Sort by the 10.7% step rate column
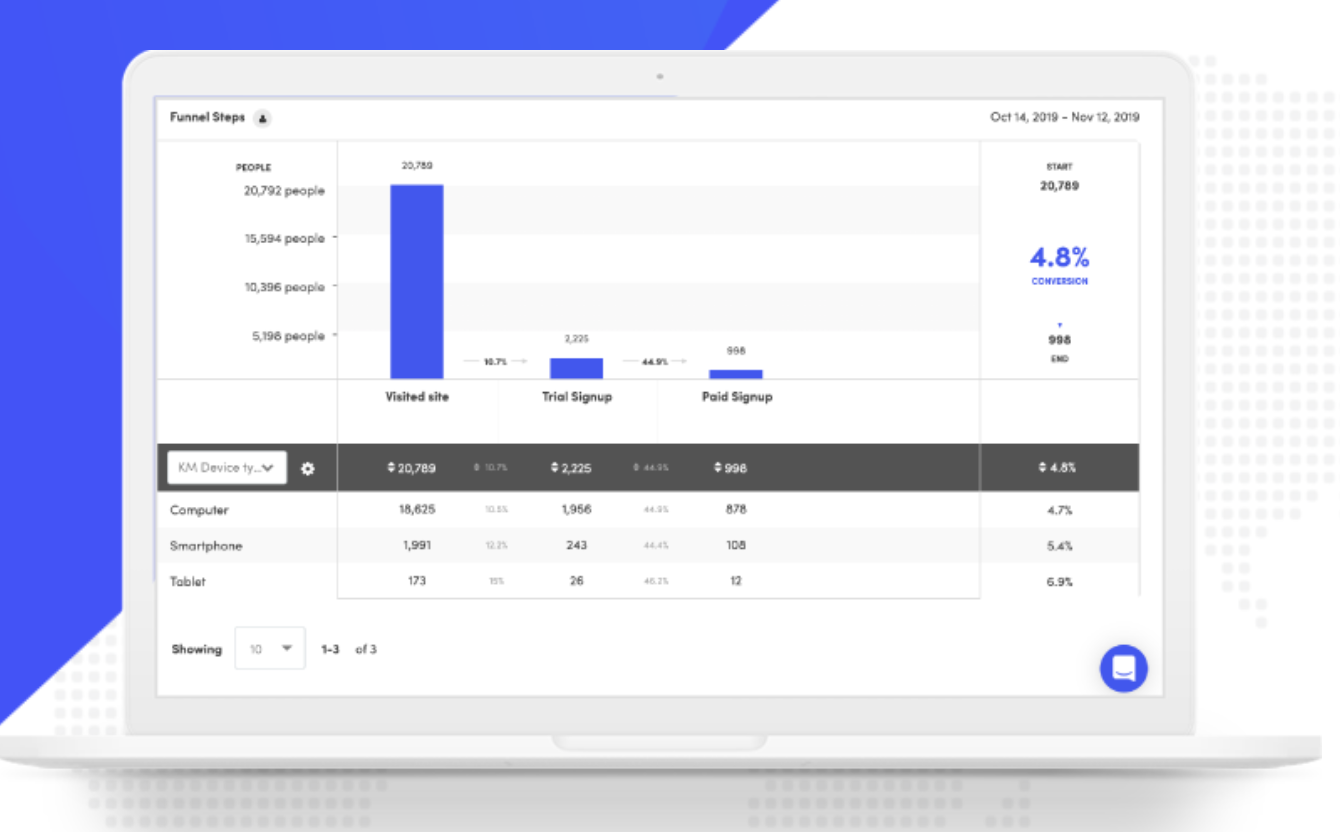The height and width of the screenshot is (832, 1340). (491, 468)
